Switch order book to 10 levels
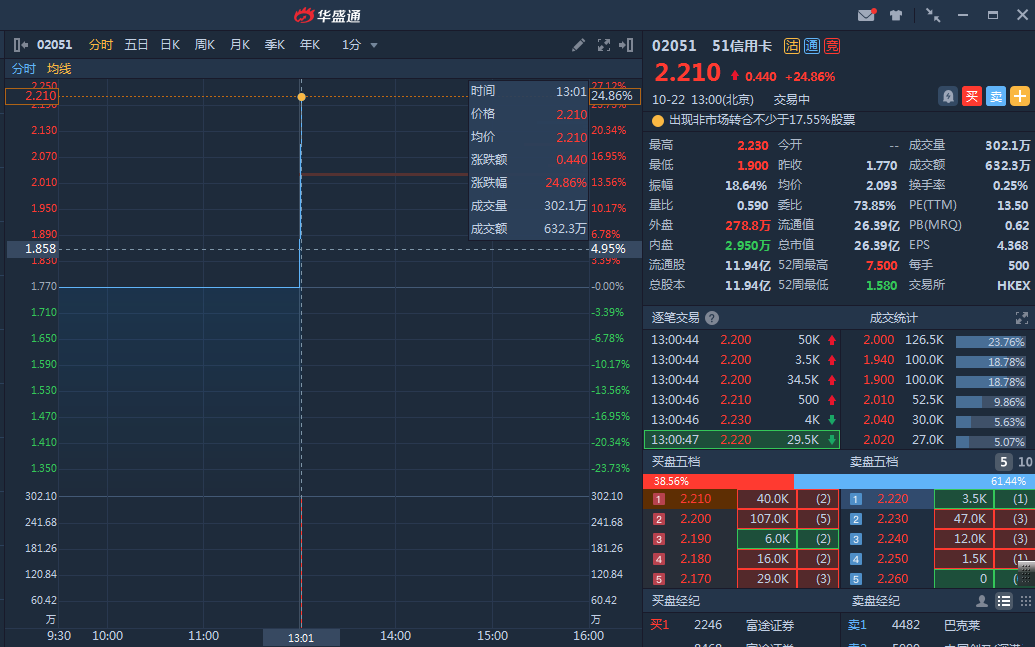1035x647 pixels. (x=1024, y=462)
